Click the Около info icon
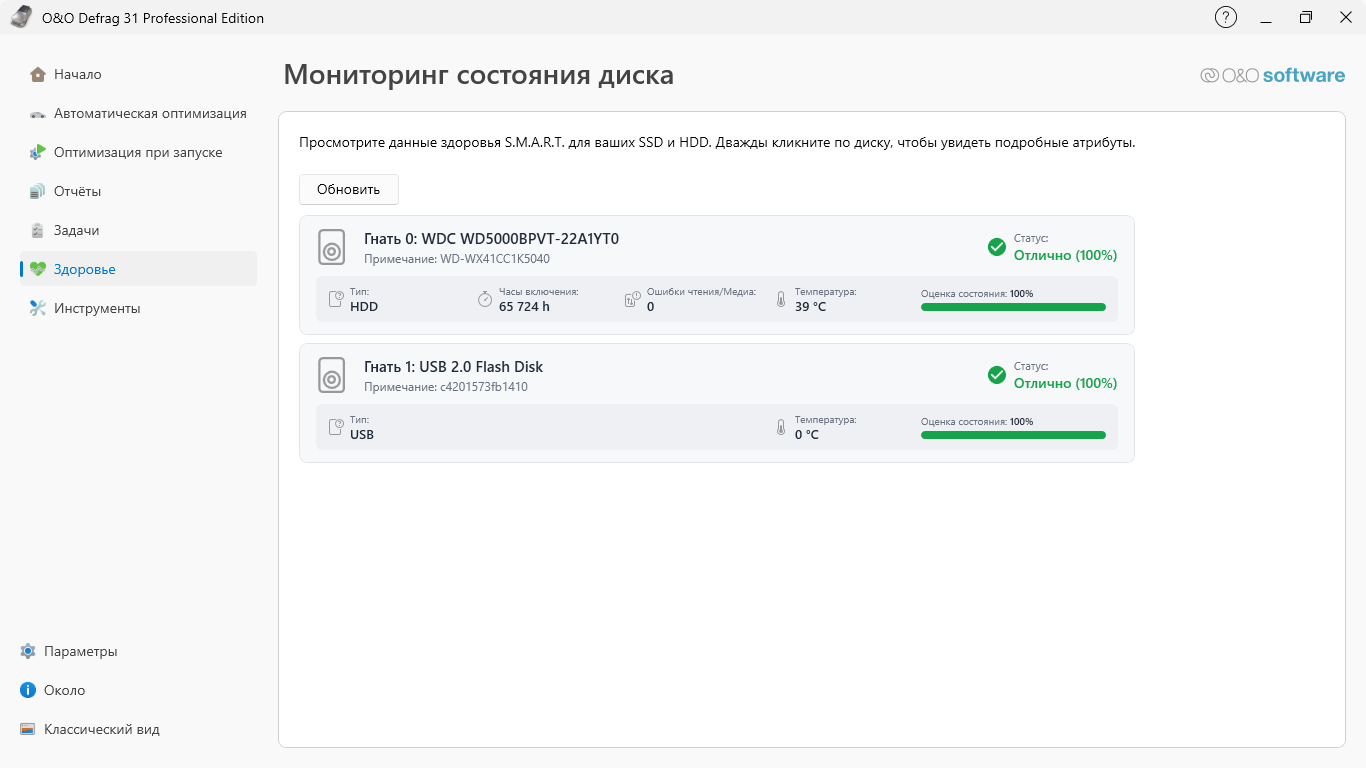 point(28,690)
